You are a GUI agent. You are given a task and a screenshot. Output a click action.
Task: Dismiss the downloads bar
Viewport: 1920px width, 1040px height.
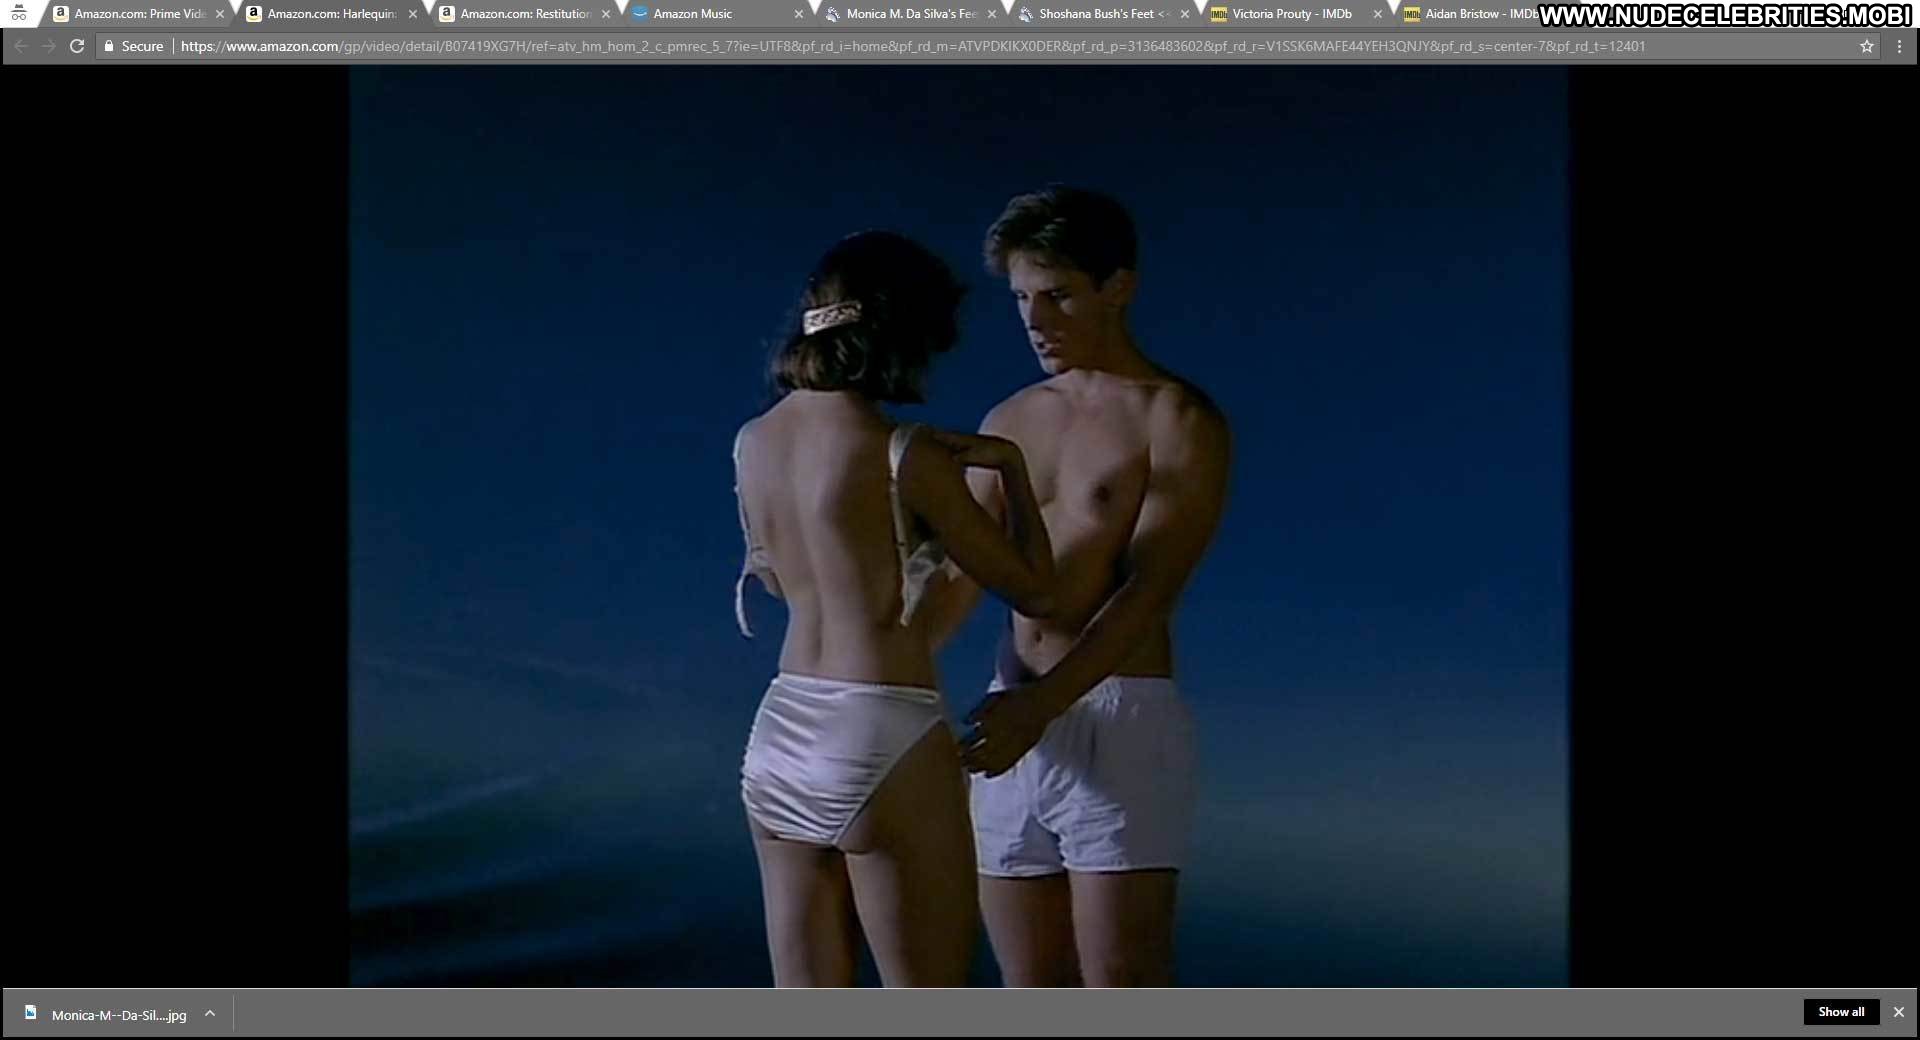coord(1898,1012)
